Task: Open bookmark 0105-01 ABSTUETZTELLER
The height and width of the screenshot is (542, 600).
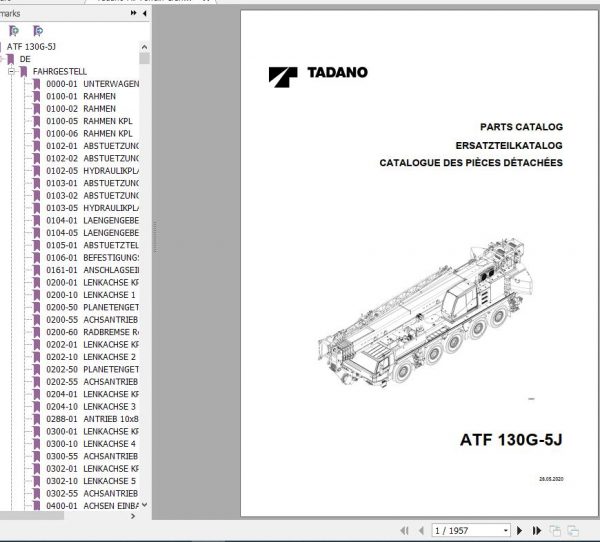Action: pyautogui.click(x=92, y=245)
